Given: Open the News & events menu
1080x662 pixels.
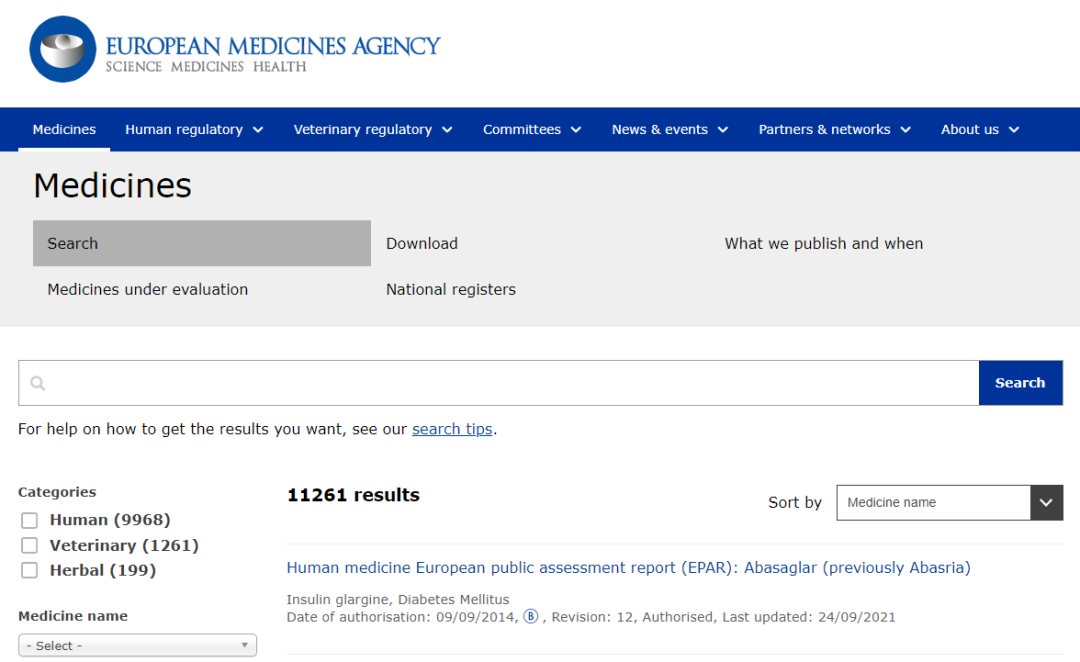Looking at the screenshot, I should click(669, 130).
